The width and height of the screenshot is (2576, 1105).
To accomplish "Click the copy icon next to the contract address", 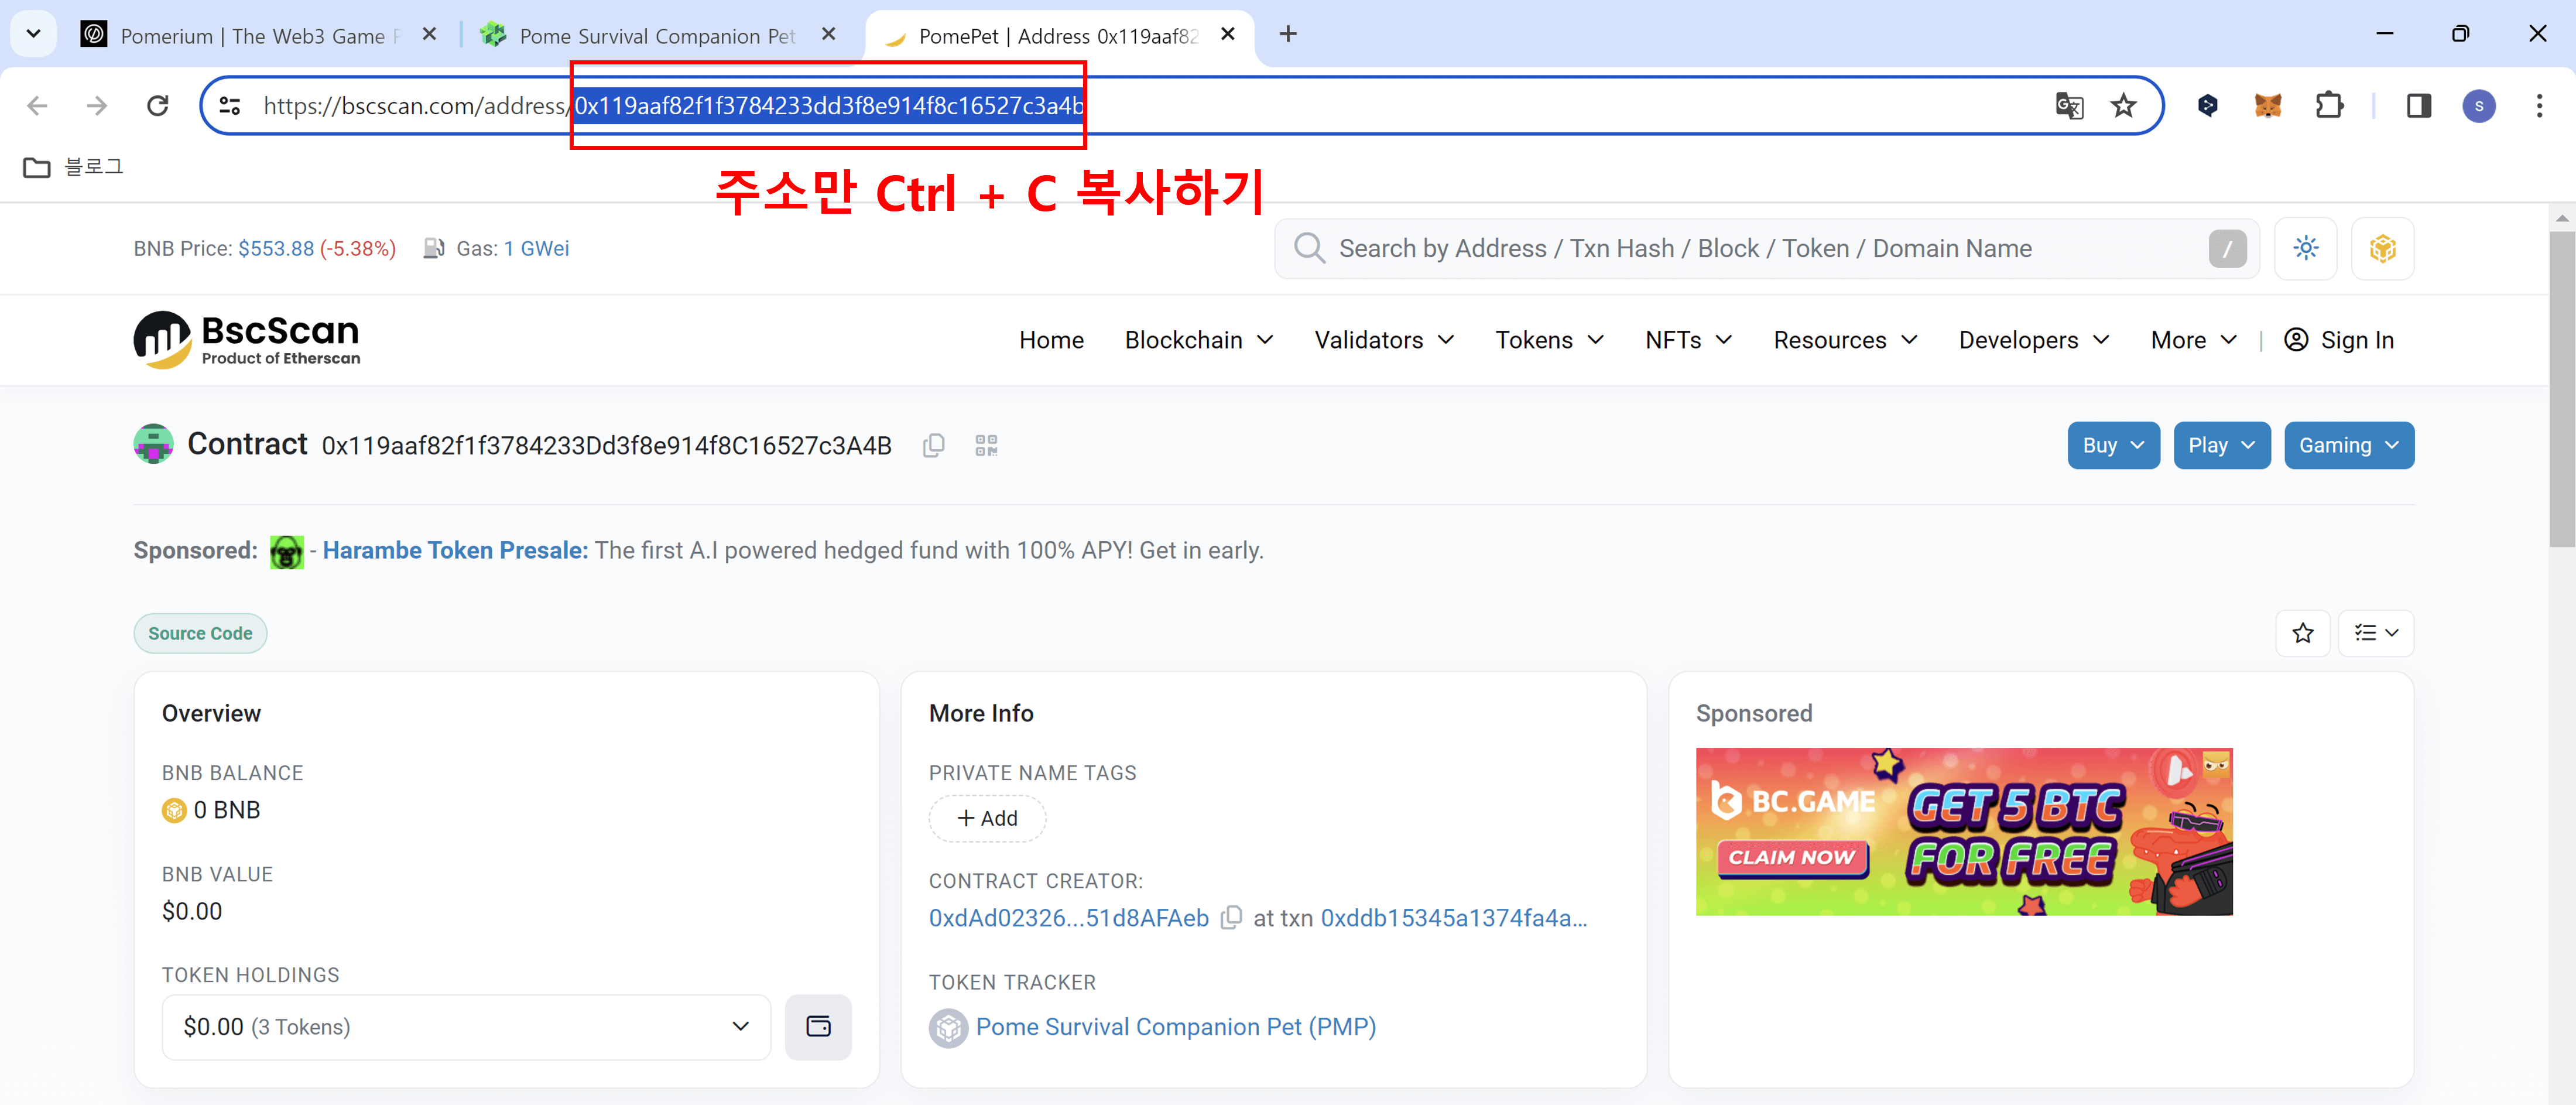I will tap(934, 445).
